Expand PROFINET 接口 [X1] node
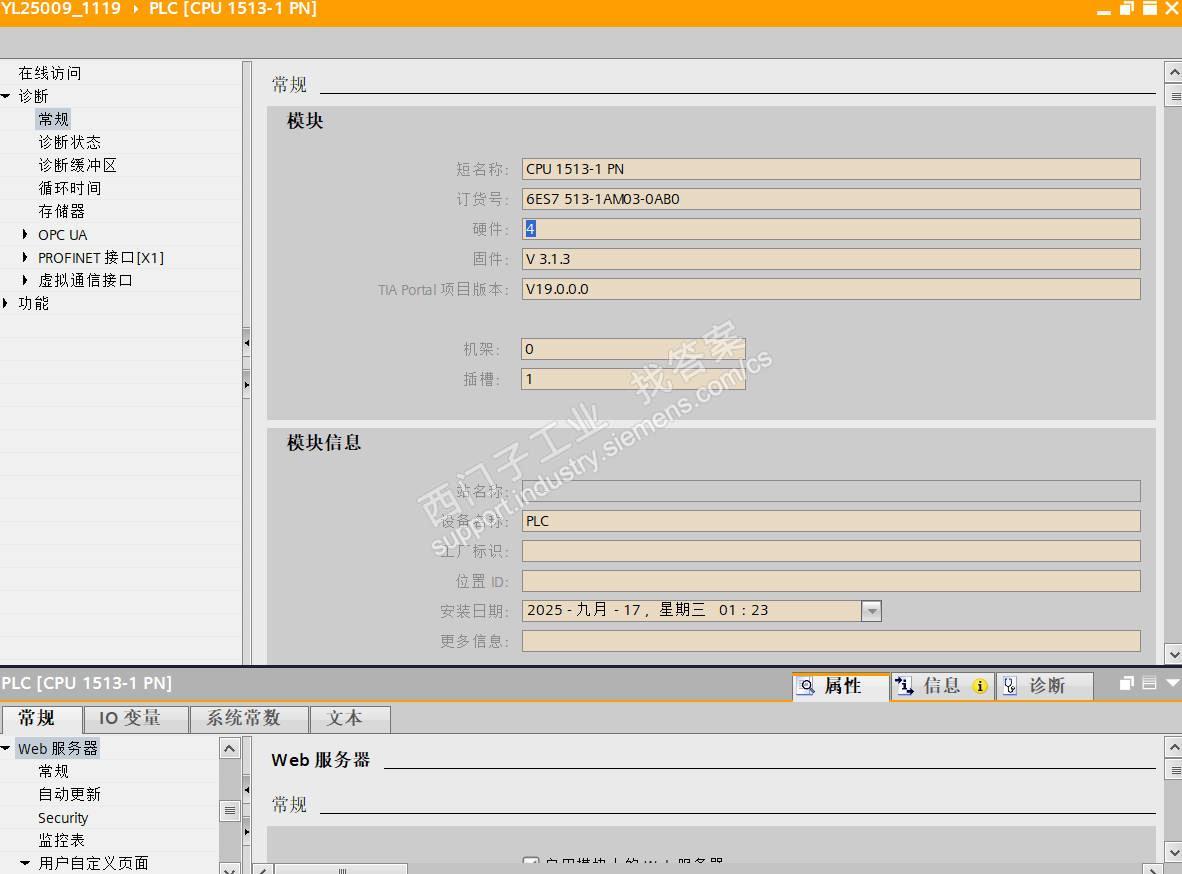Screen dimensions: 1182x874 [x=25, y=257]
